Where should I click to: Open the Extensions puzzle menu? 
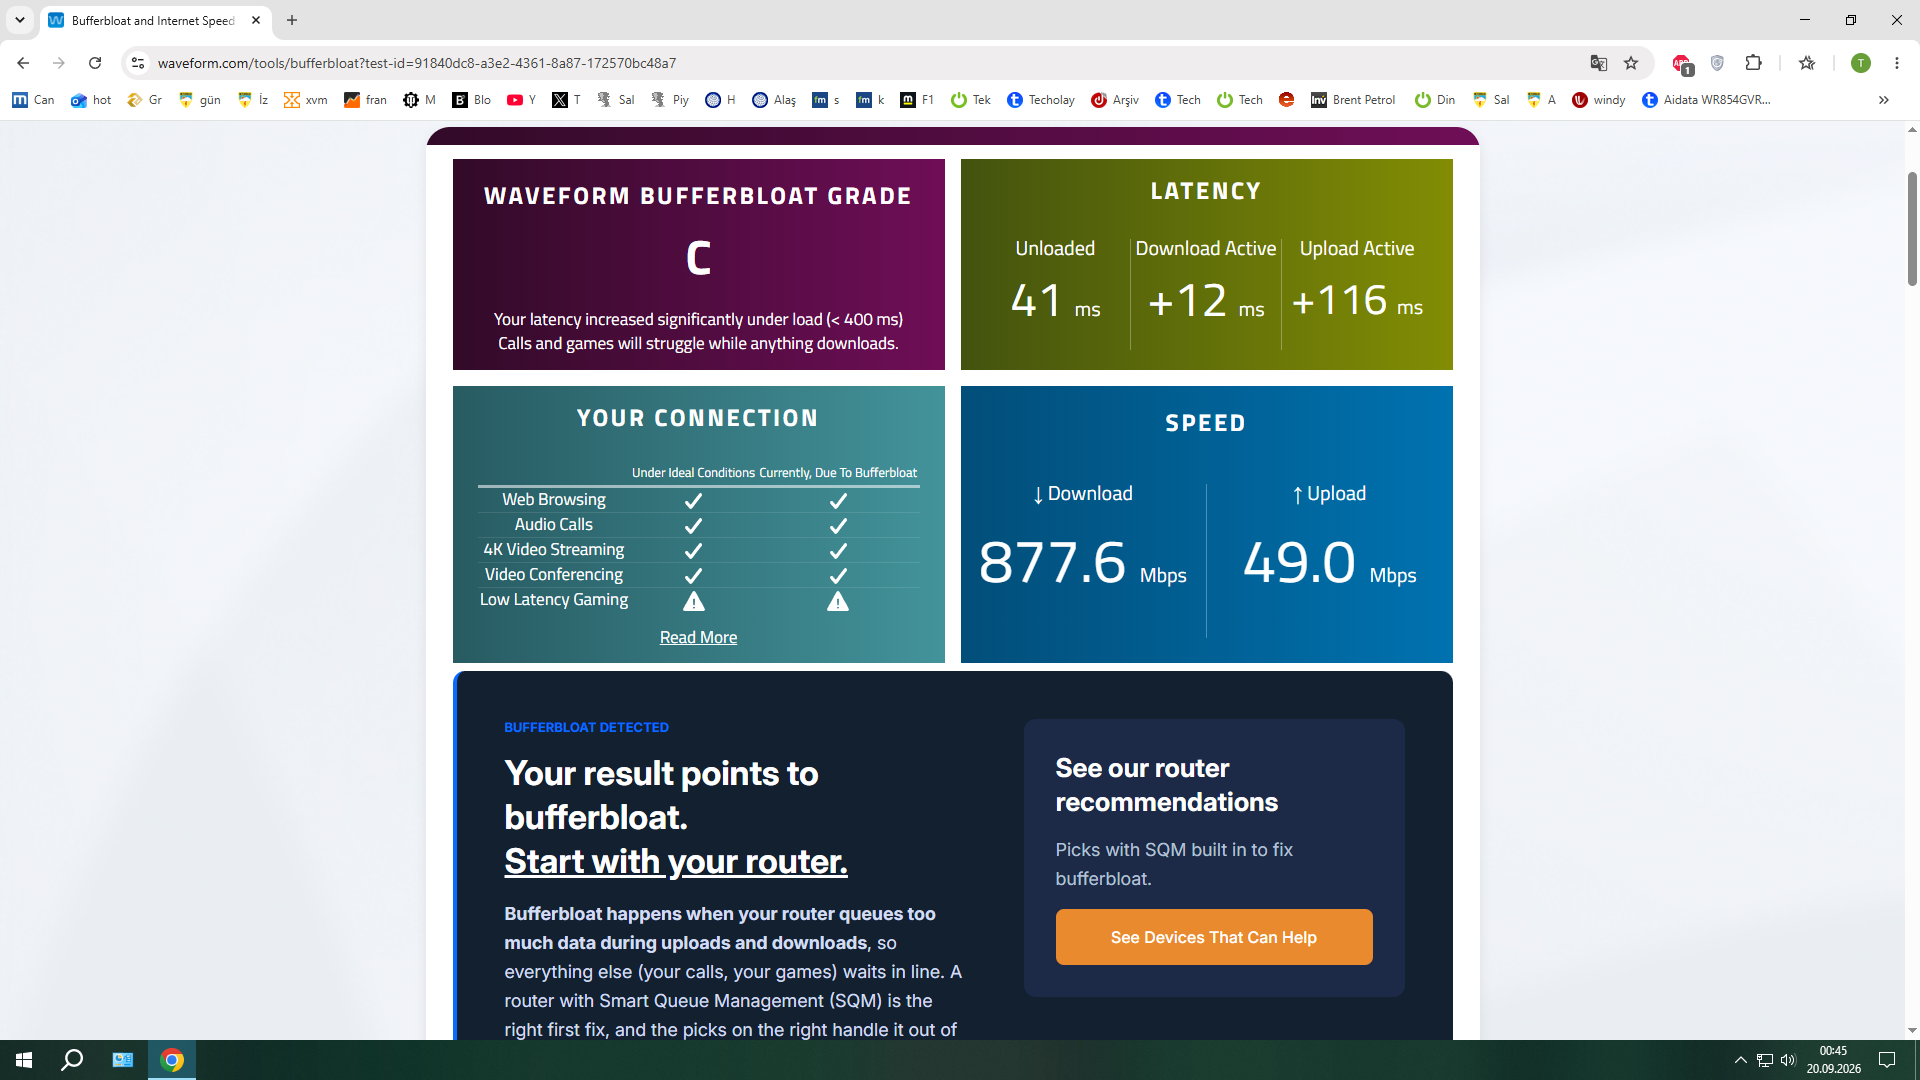point(1753,63)
